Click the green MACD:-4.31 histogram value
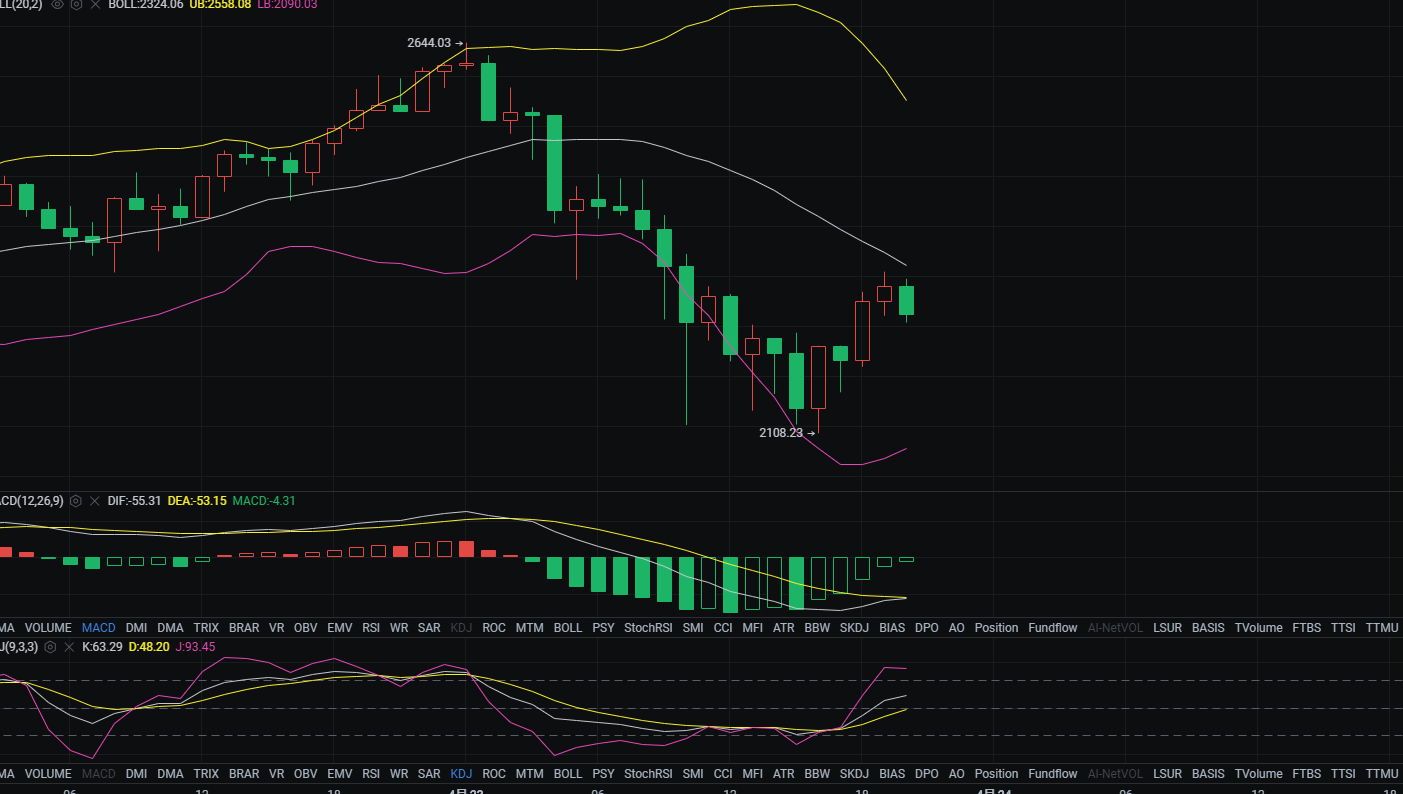Image resolution: width=1403 pixels, height=794 pixels. point(264,501)
